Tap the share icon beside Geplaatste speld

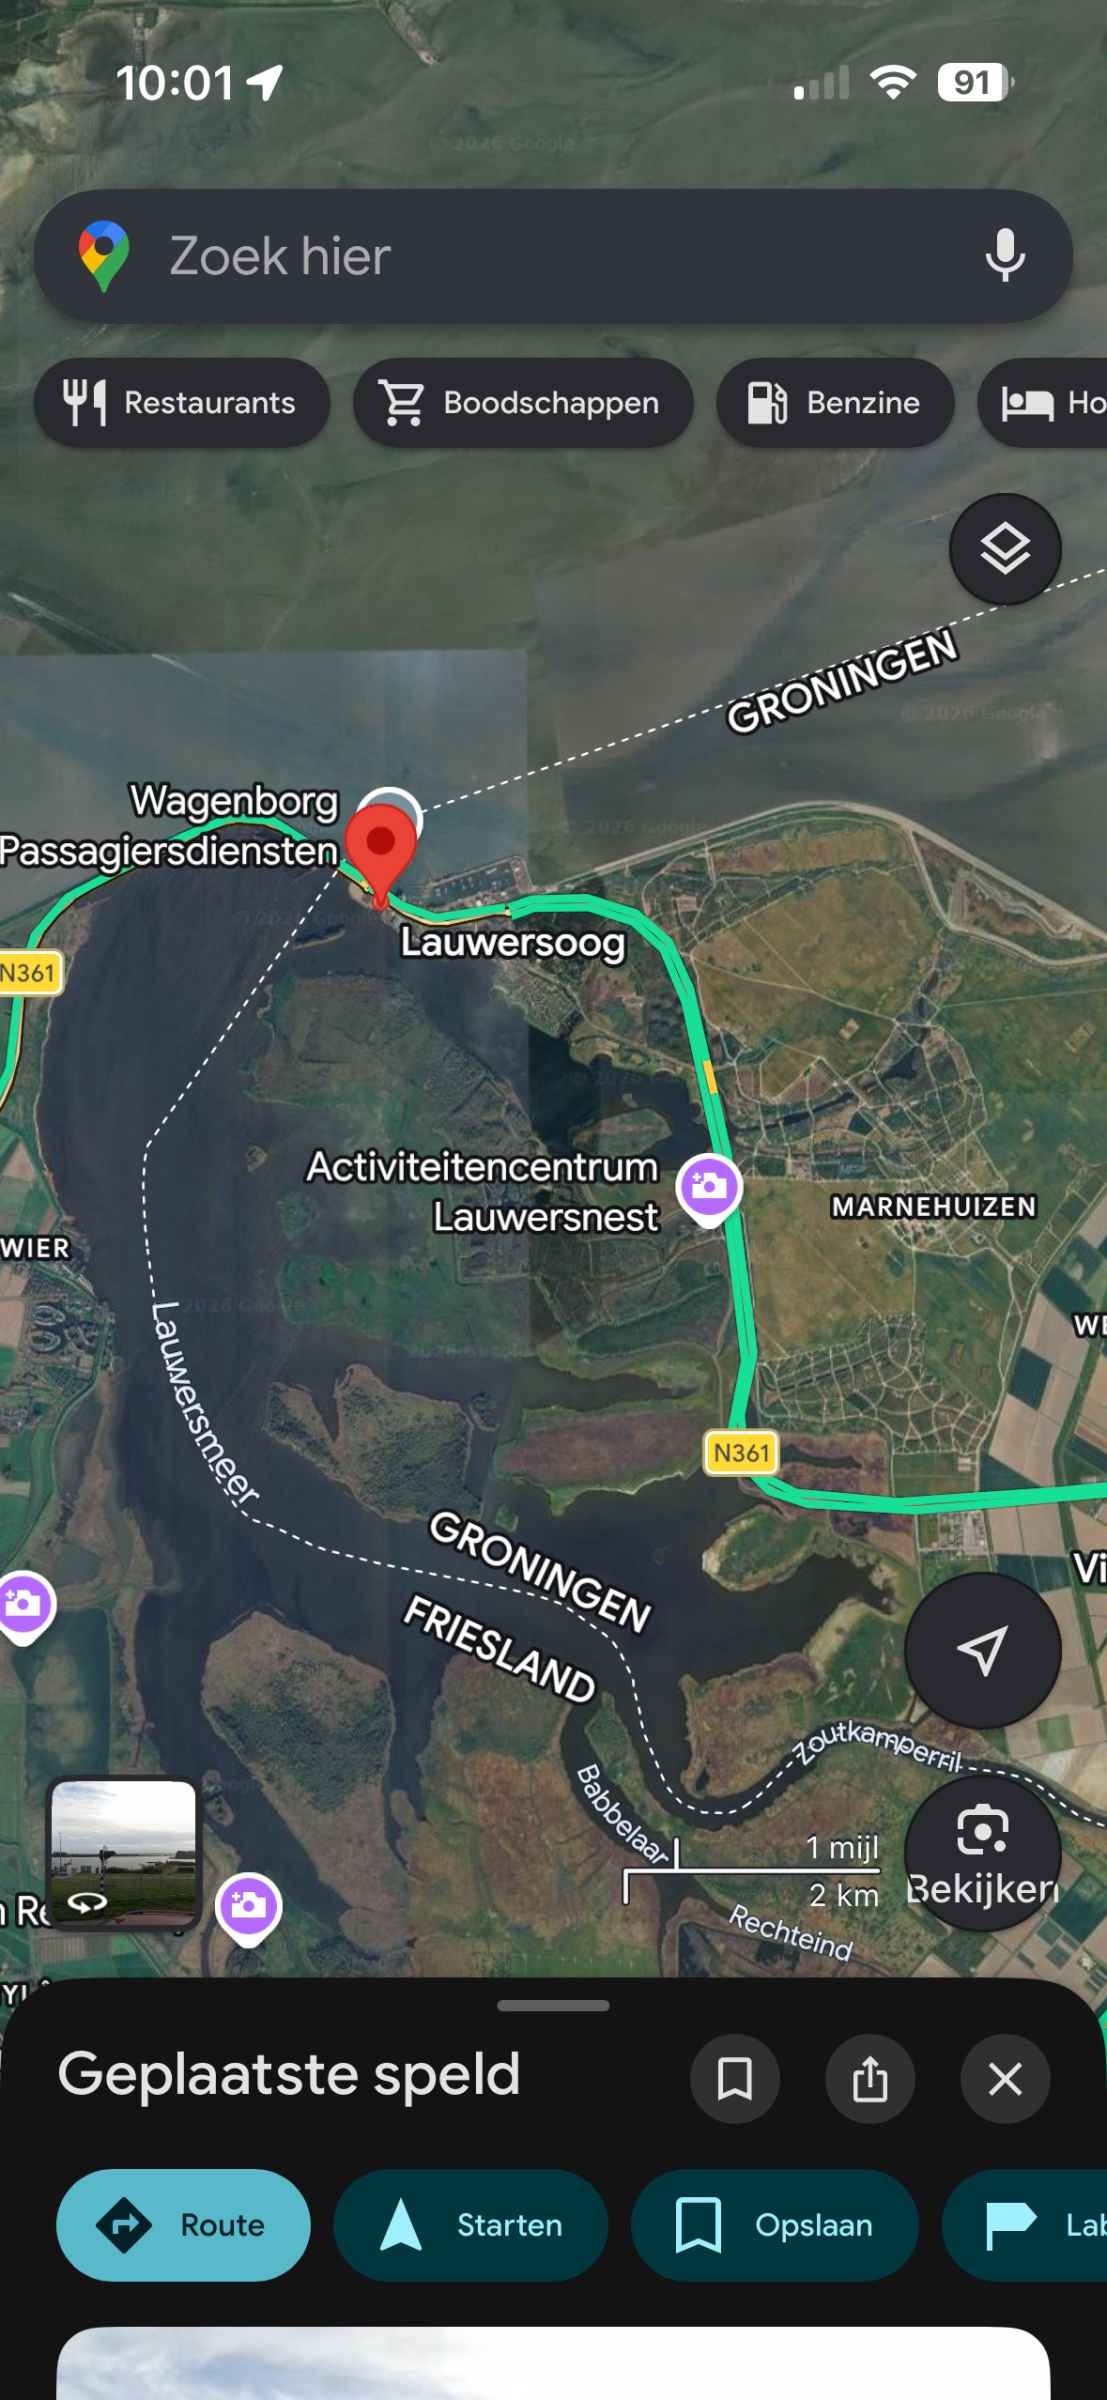click(x=870, y=2079)
